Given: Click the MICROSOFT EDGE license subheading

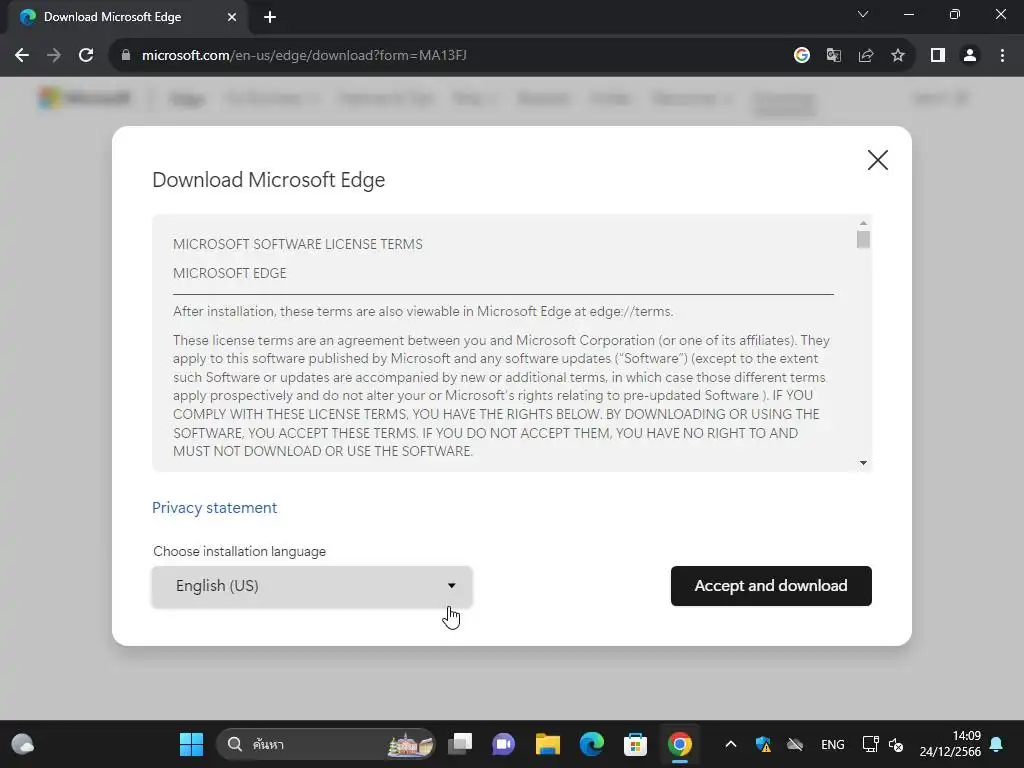Looking at the screenshot, I should (230, 273).
